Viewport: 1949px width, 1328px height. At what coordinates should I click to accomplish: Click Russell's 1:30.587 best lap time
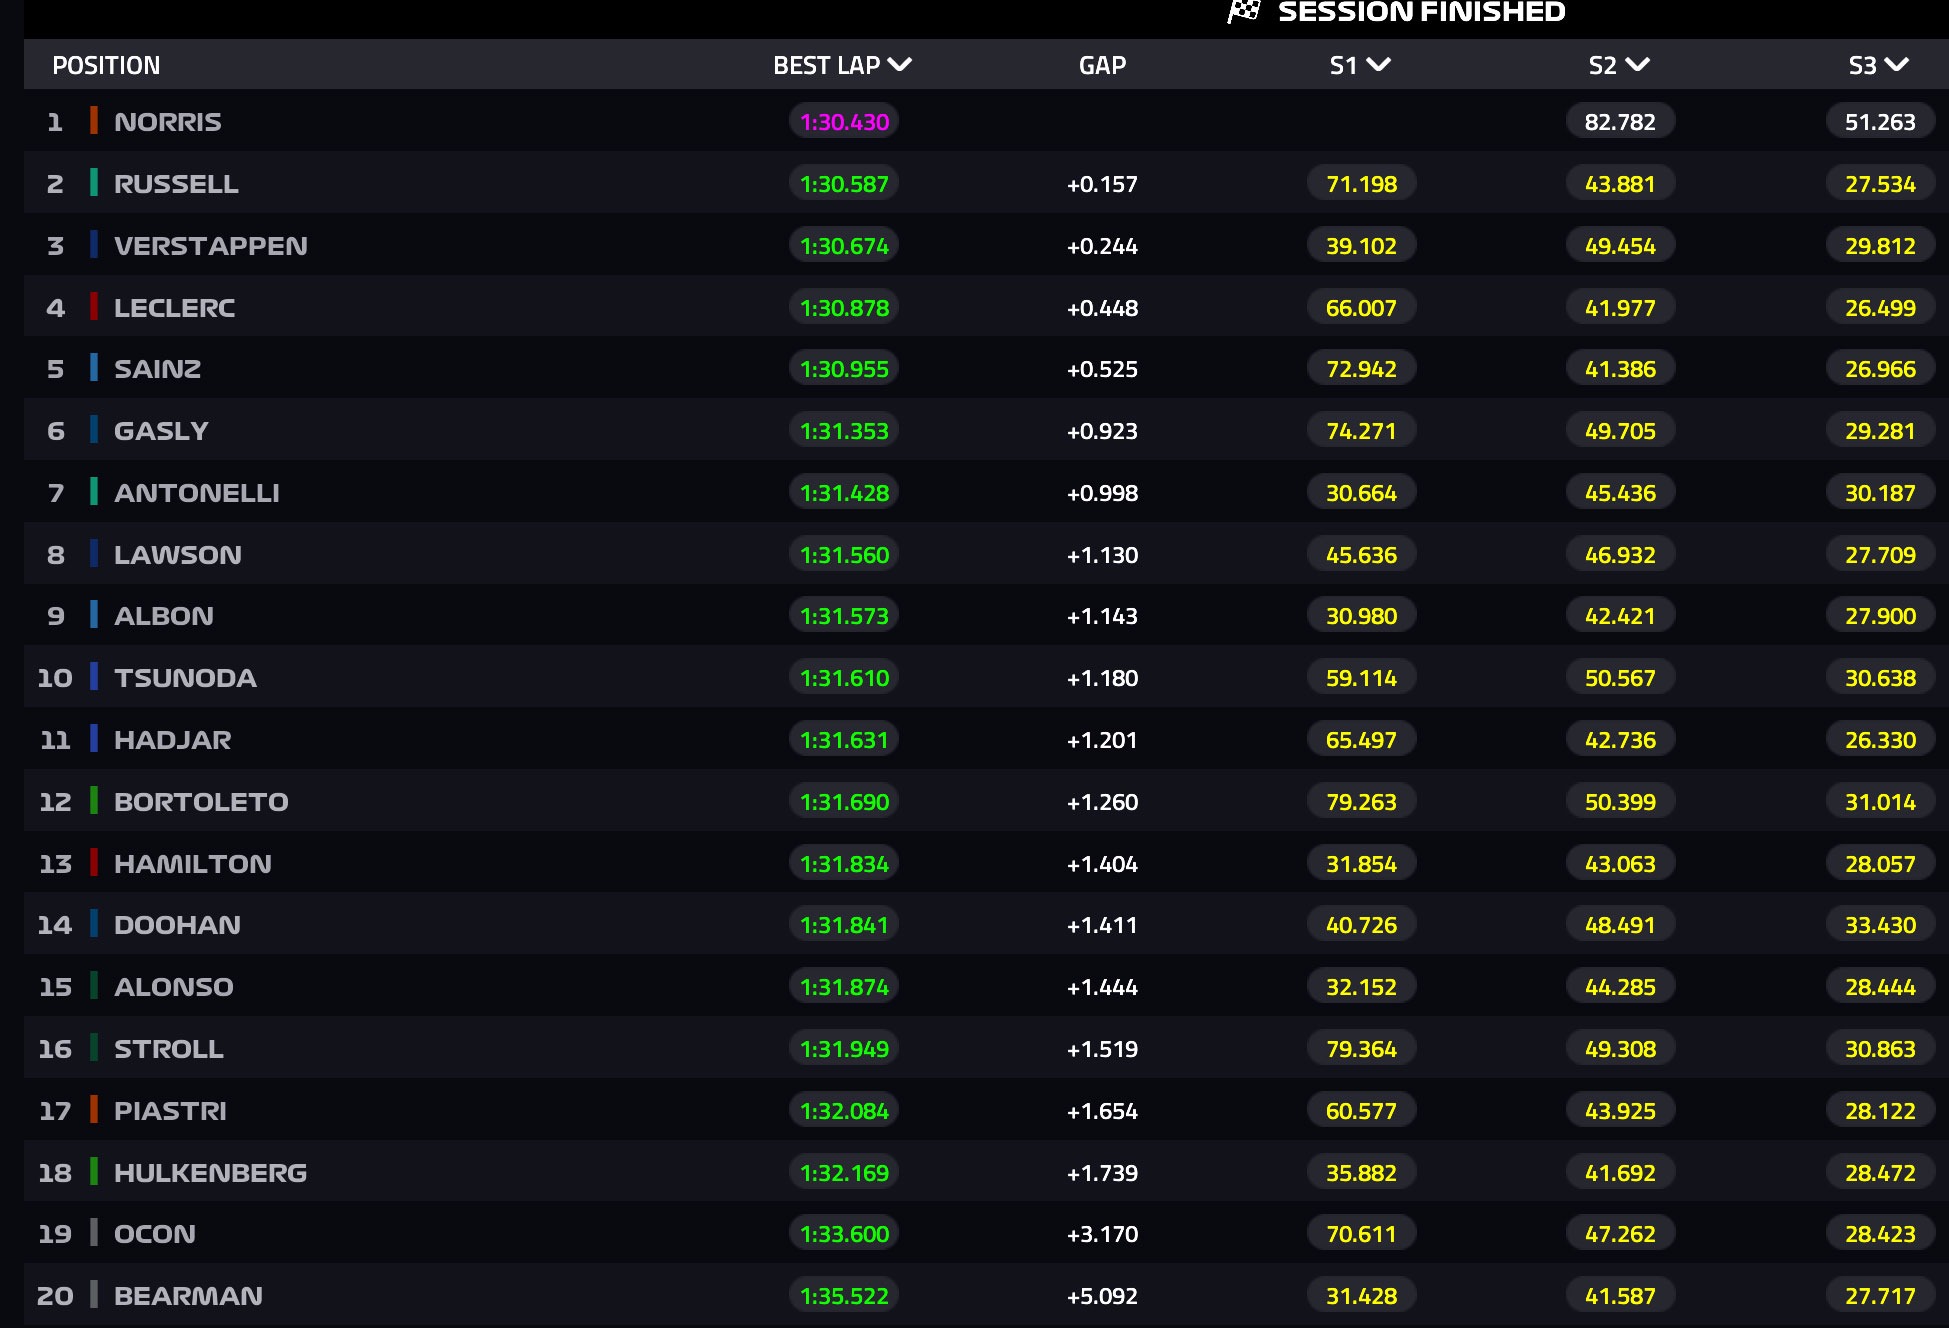tap(844, 184)
